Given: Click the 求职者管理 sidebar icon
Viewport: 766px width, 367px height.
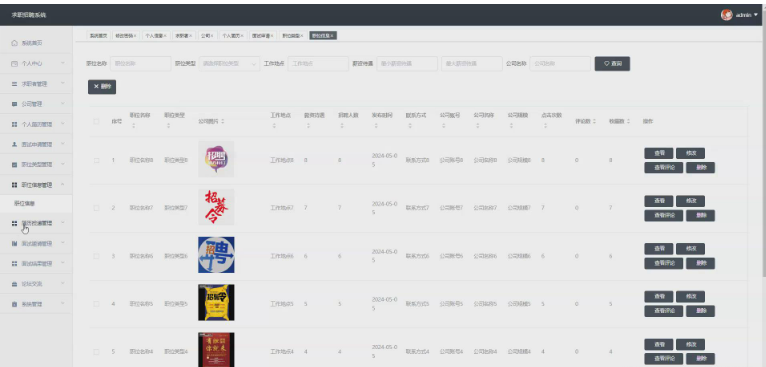Looking at the screenshot, I should click(x=15, y=84).
